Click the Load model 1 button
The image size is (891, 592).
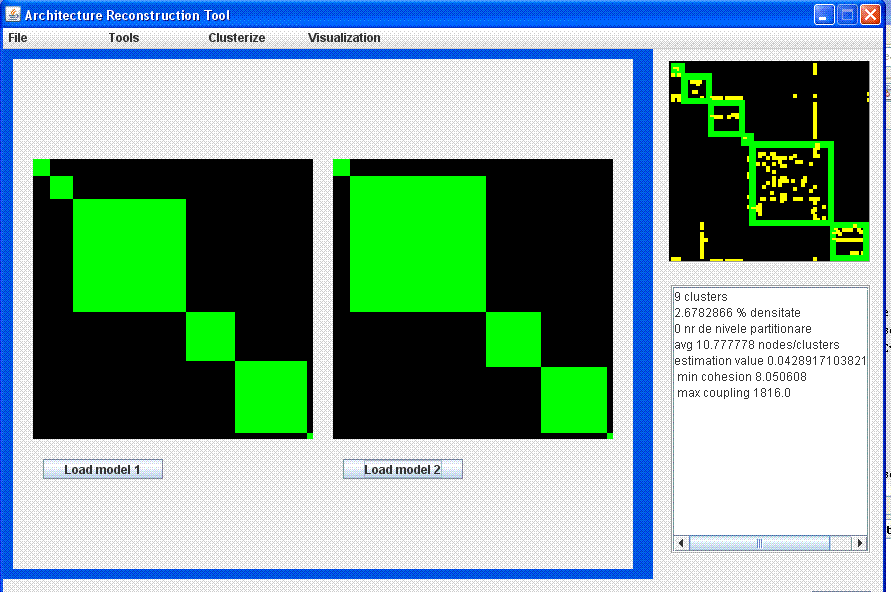point(102,469)
